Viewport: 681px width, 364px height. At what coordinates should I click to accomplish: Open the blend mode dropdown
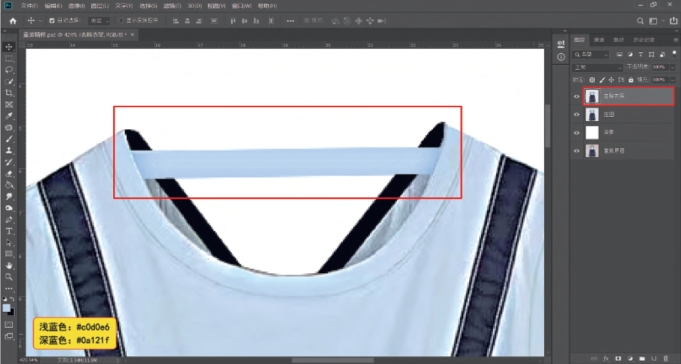tap(598, 67)
